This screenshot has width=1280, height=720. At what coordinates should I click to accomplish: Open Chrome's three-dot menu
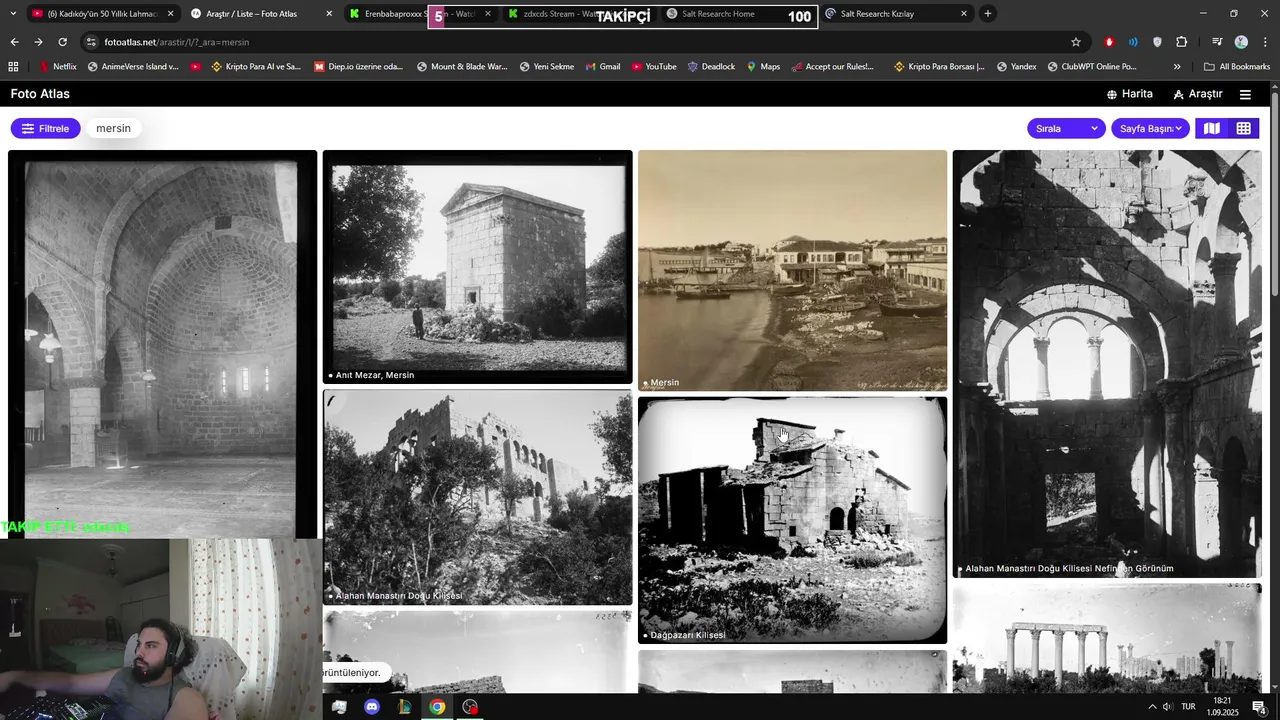pyautogui.click(x=1265, y=42)
